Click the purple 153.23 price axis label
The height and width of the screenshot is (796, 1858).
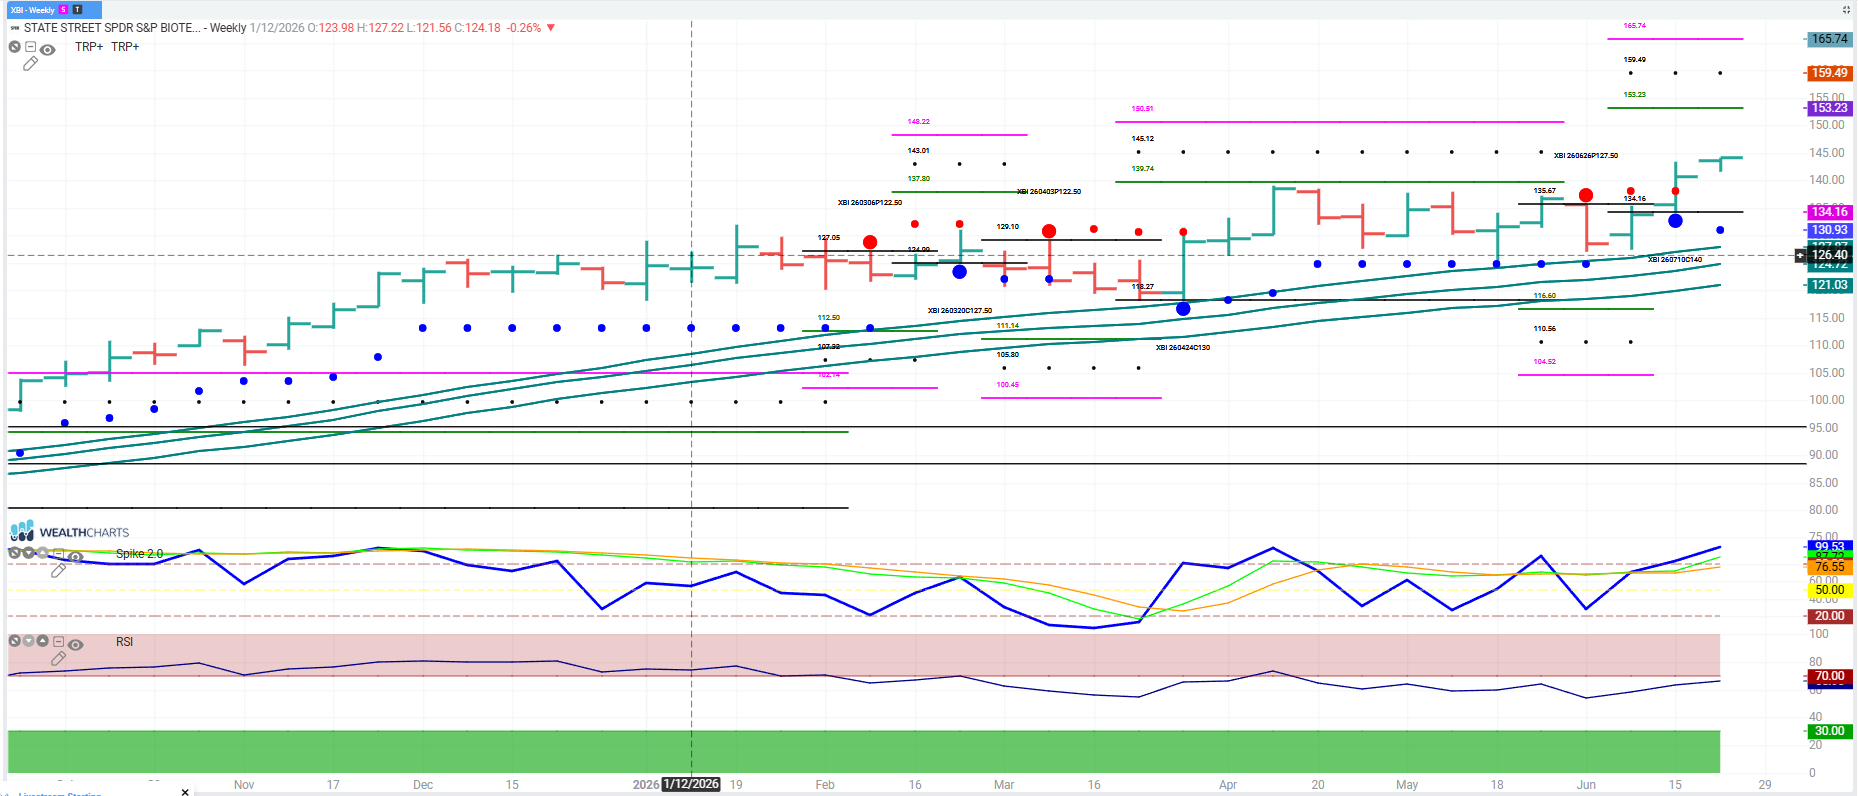1830,108
